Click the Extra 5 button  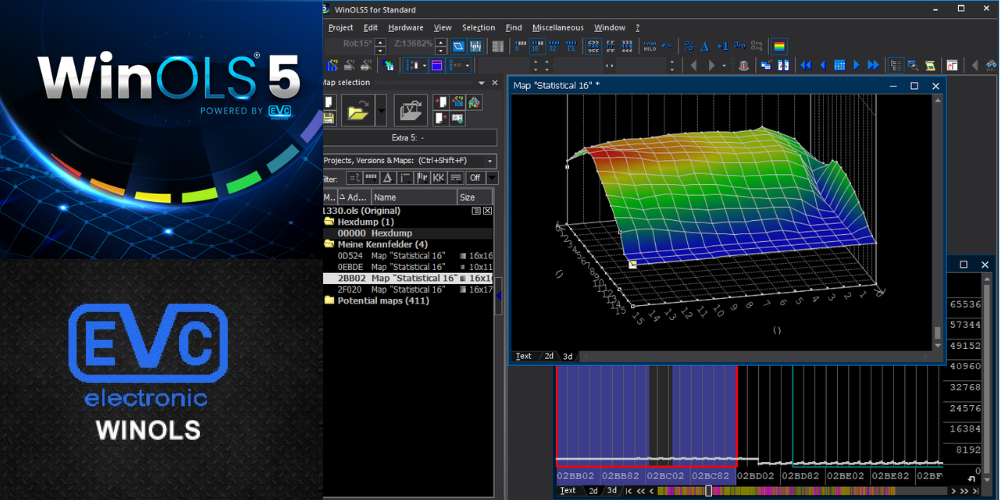[x=410, y=138]
